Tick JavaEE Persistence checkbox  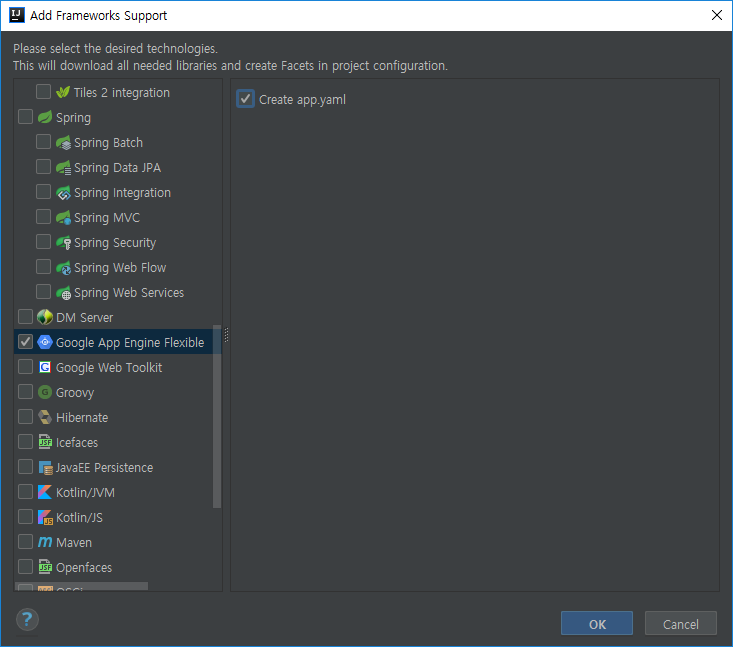point(25,467)
